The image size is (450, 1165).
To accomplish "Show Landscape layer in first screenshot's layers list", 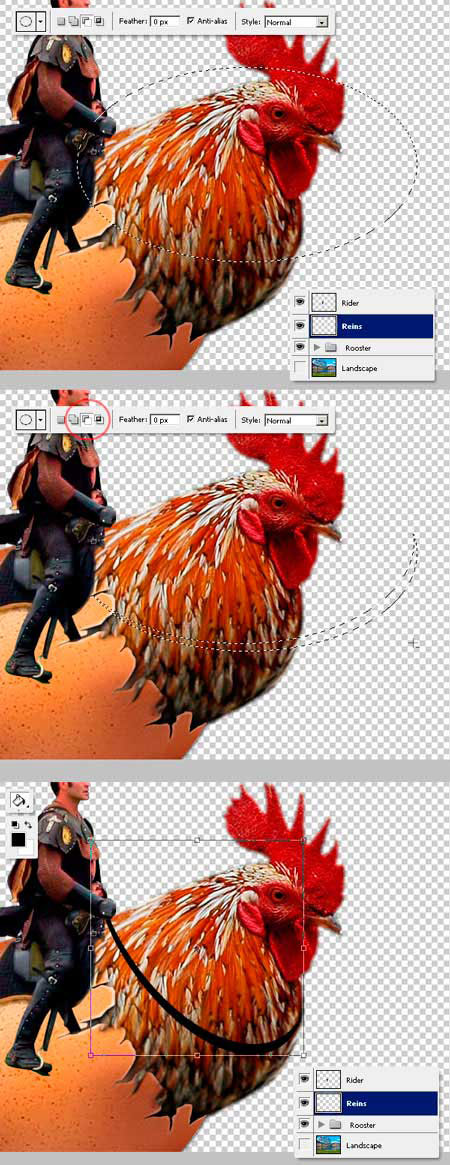I will pyautogui.click(x=300, y=368).
